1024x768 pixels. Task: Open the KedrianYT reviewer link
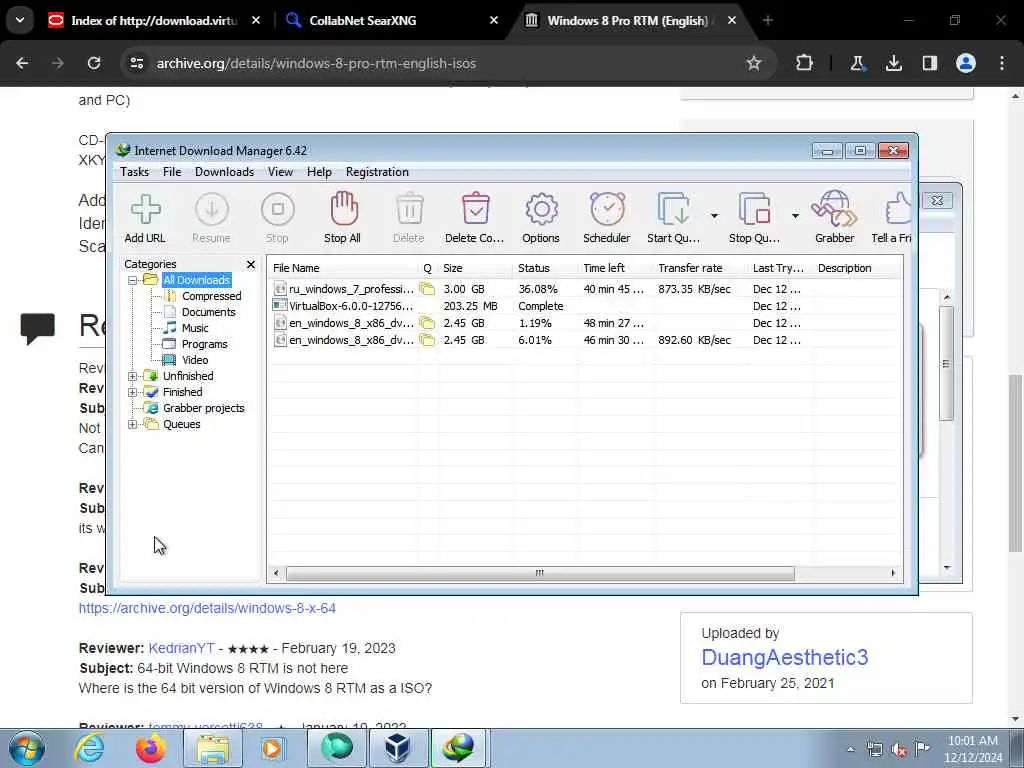(x=182, y=648)
